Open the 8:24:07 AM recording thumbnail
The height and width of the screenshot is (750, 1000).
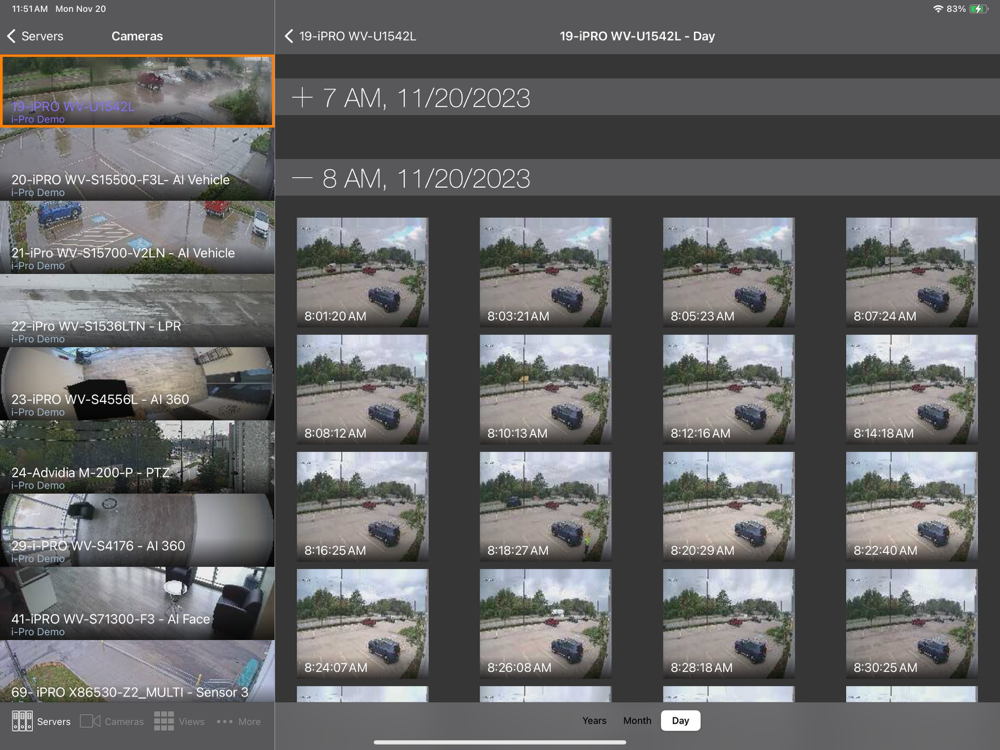(x=362, y=624)
